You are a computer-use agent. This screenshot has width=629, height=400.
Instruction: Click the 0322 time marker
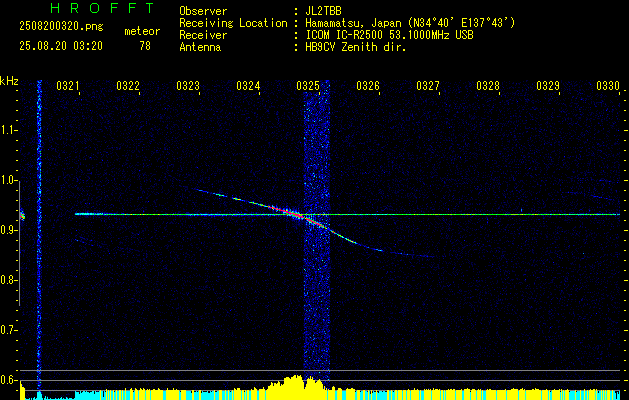(128, 85)
